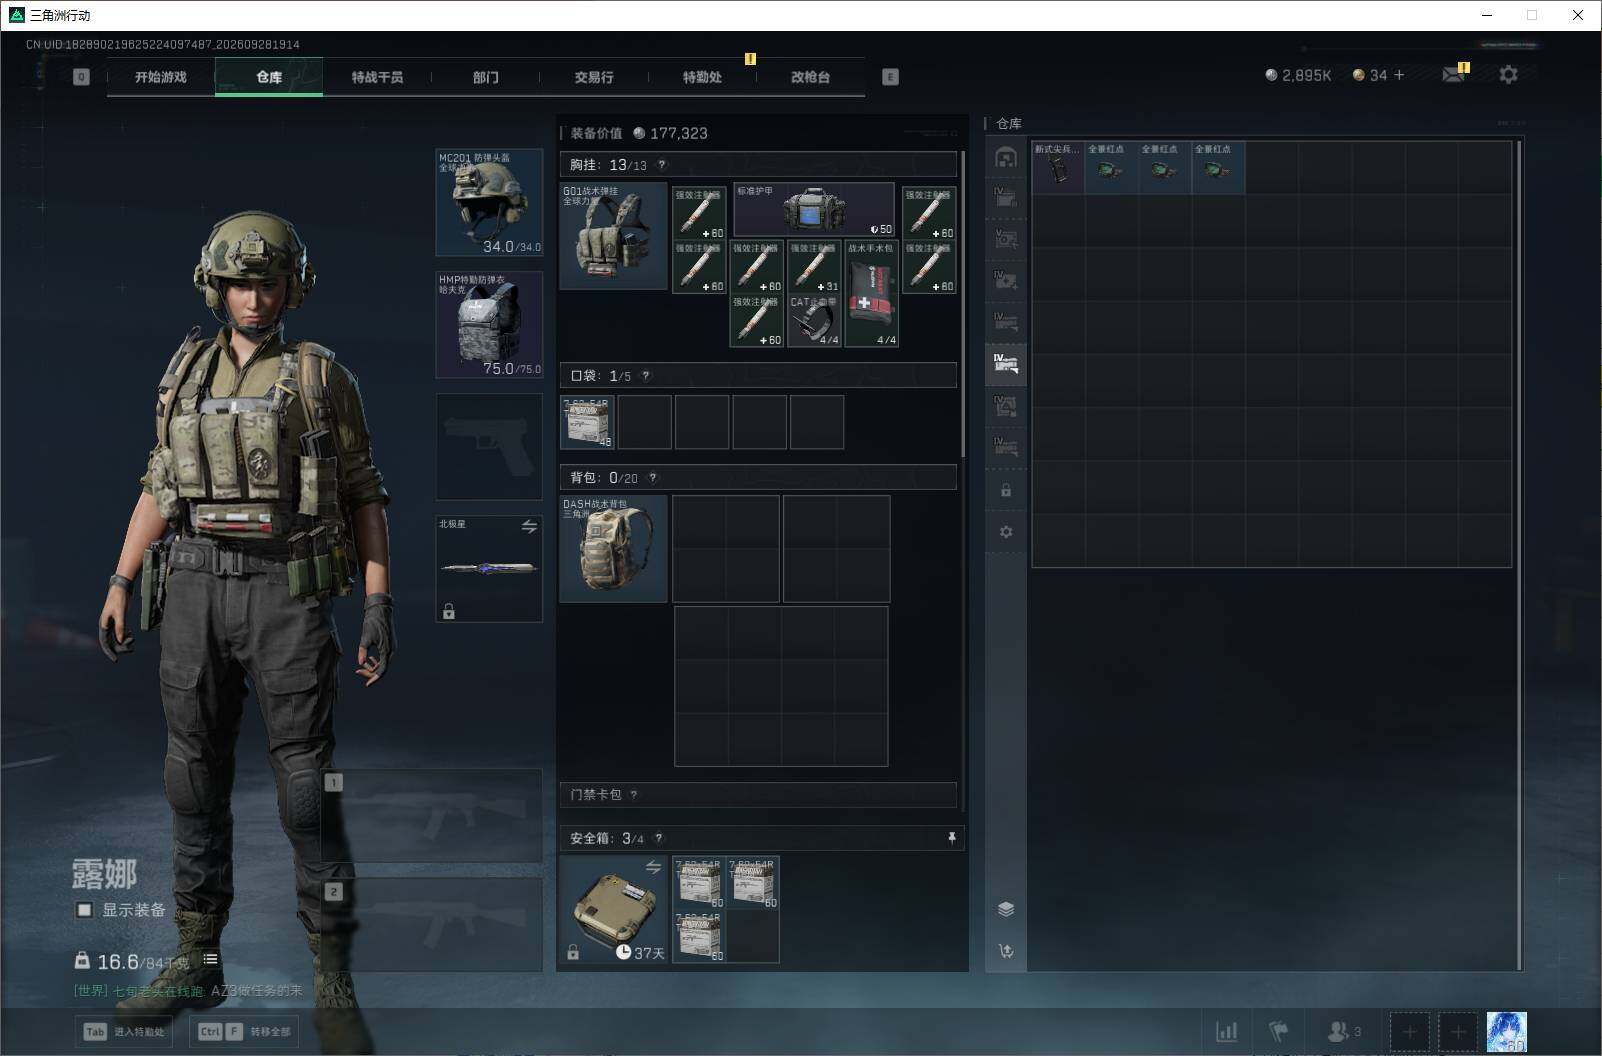Show help for 安全箱 safe box
The image size is (1602, 1056).
[659, 838]
